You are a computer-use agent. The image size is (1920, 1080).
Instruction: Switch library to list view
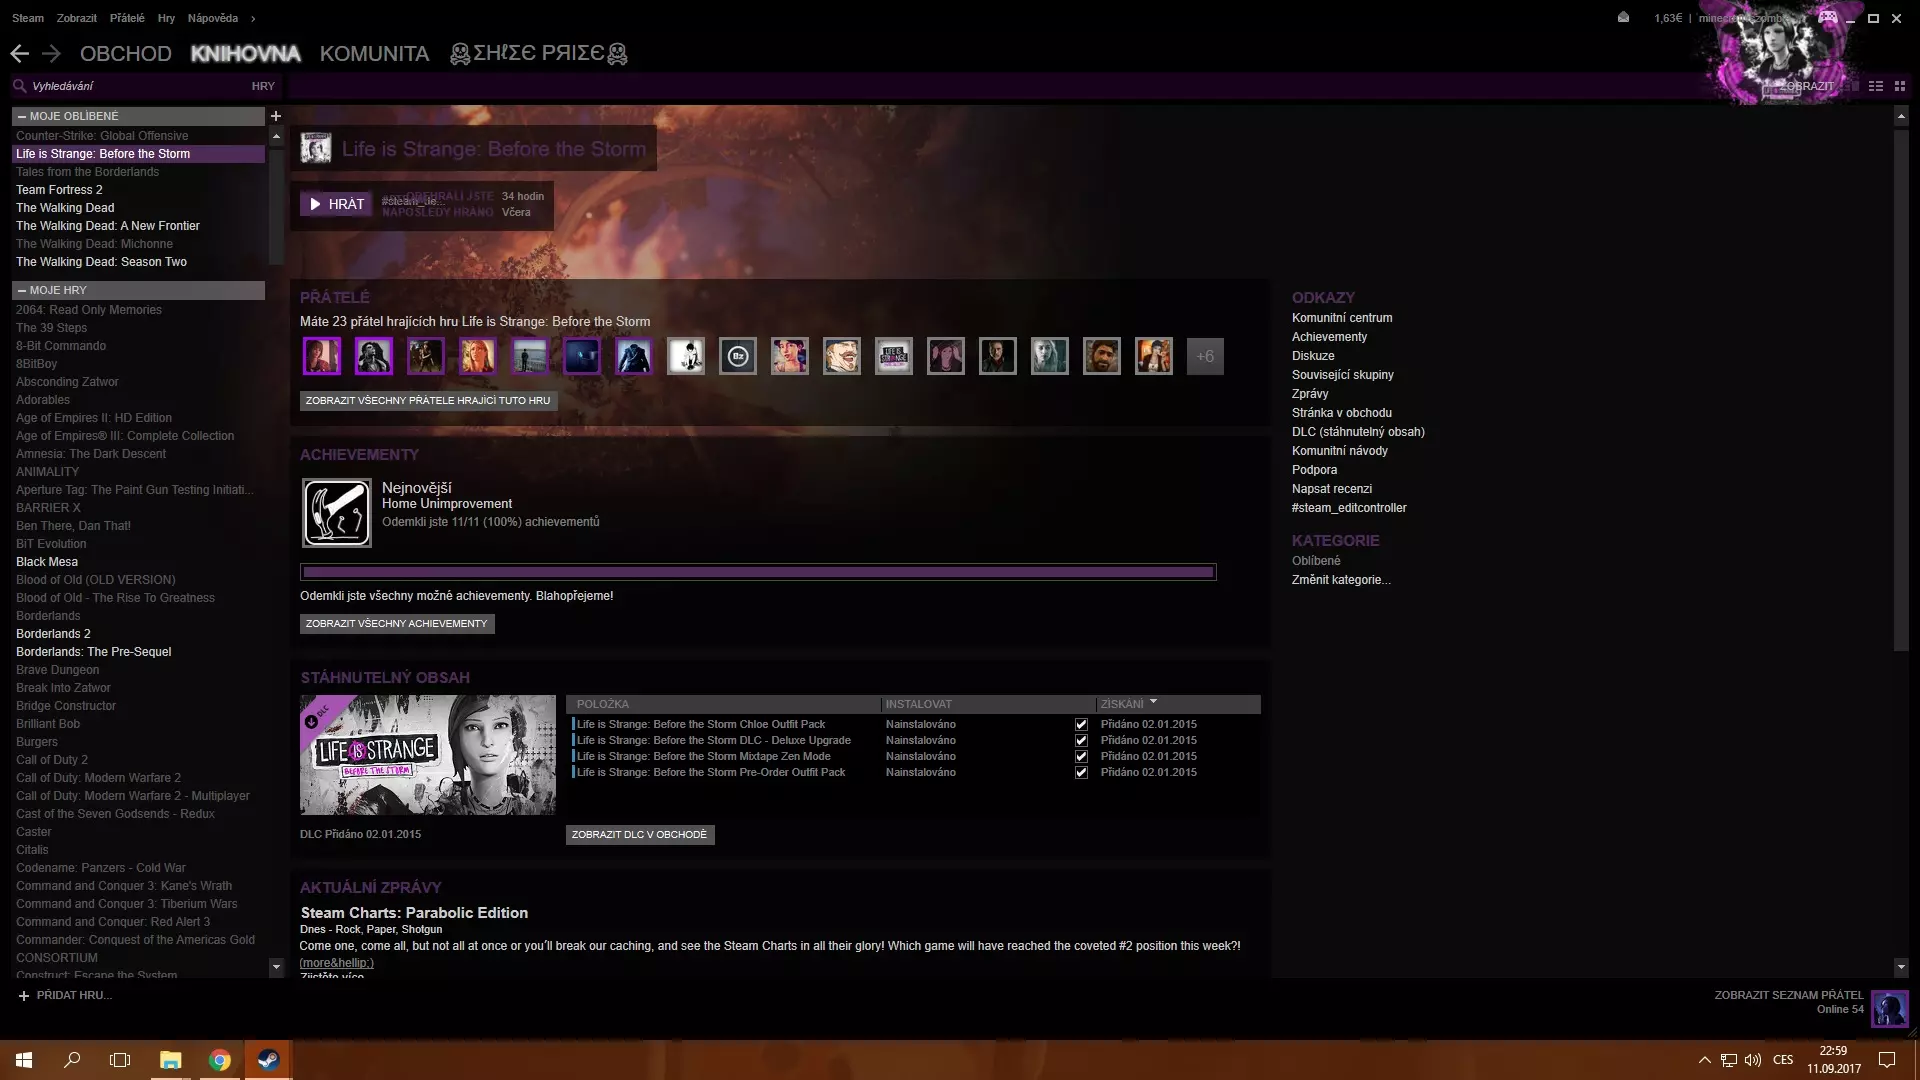(x=1876, y=86)
